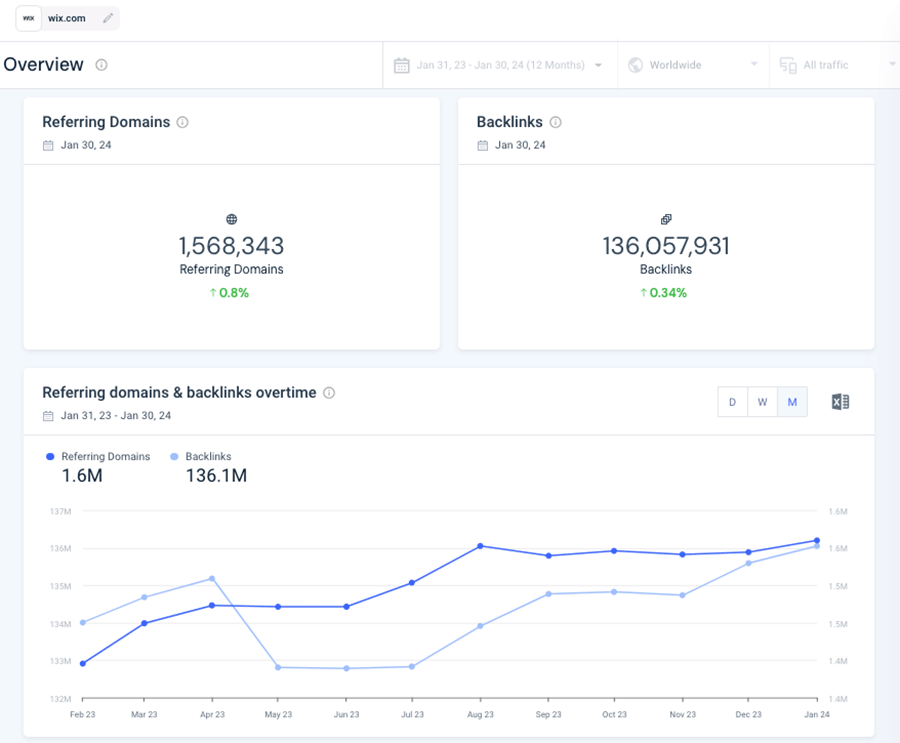The height and width of the screenshot is (743, 900).
Task: Click the devices icon beside All traffic
Action: (788, 65)
